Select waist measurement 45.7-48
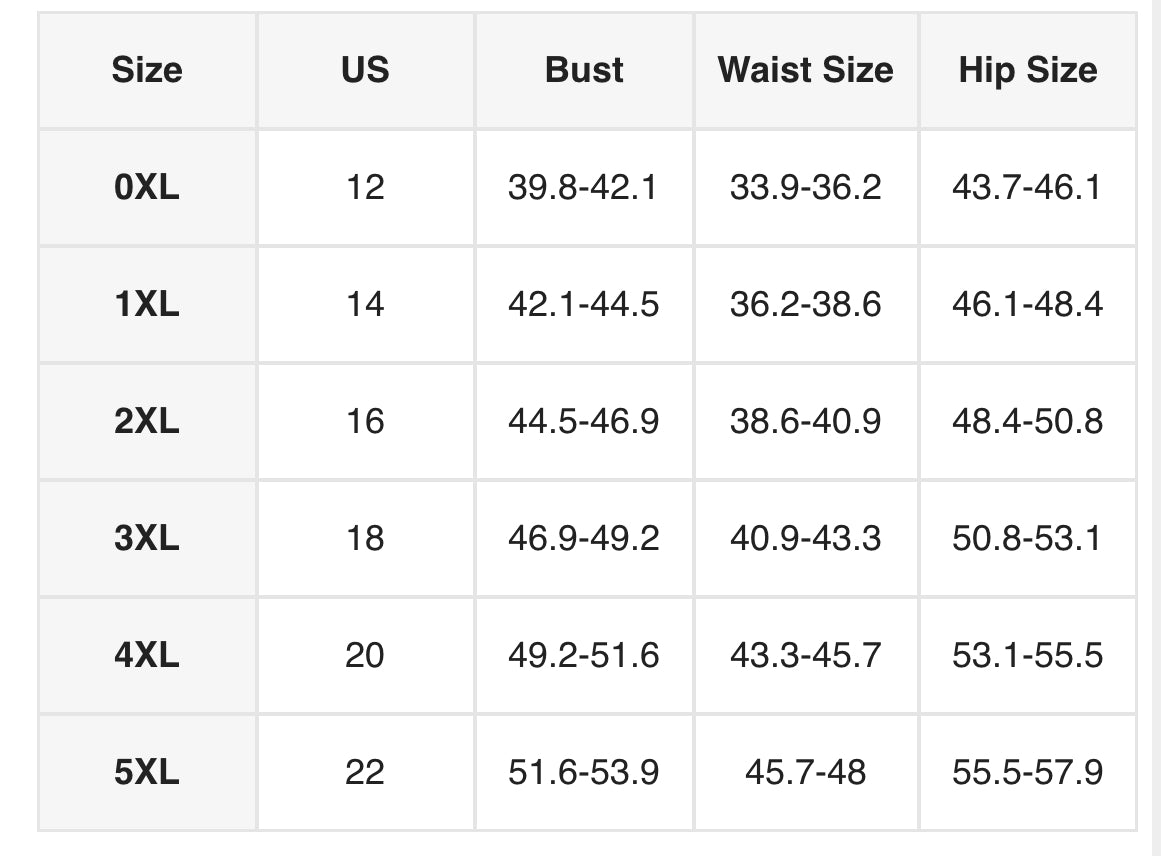 805,772
